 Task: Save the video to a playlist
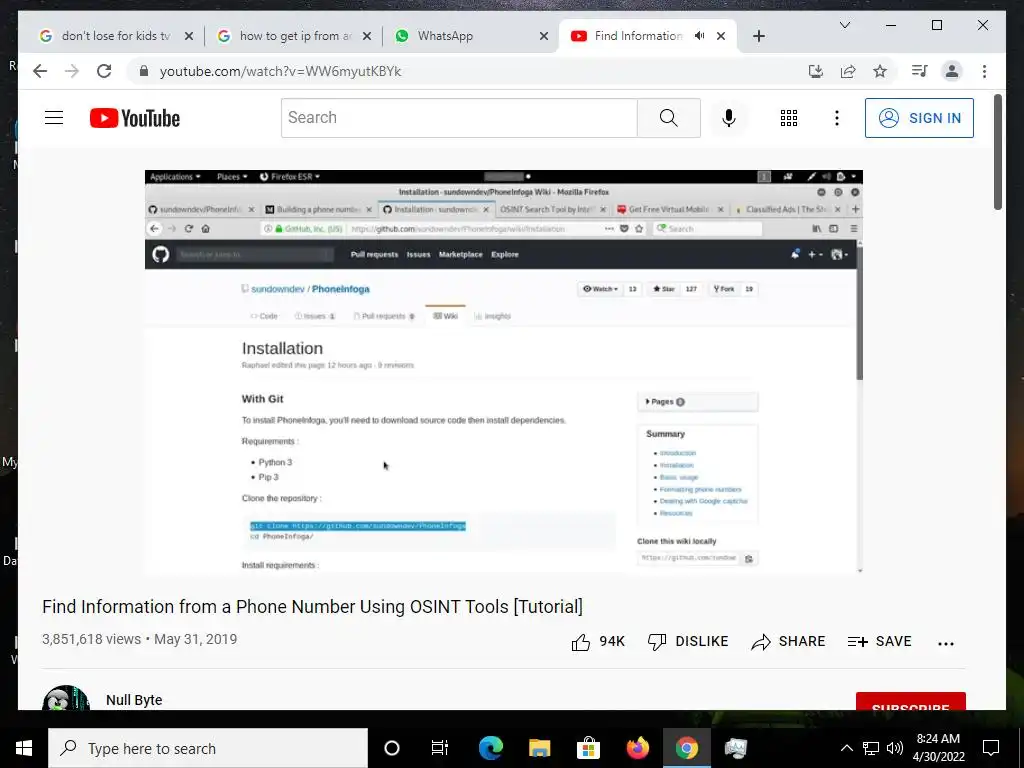879,642
